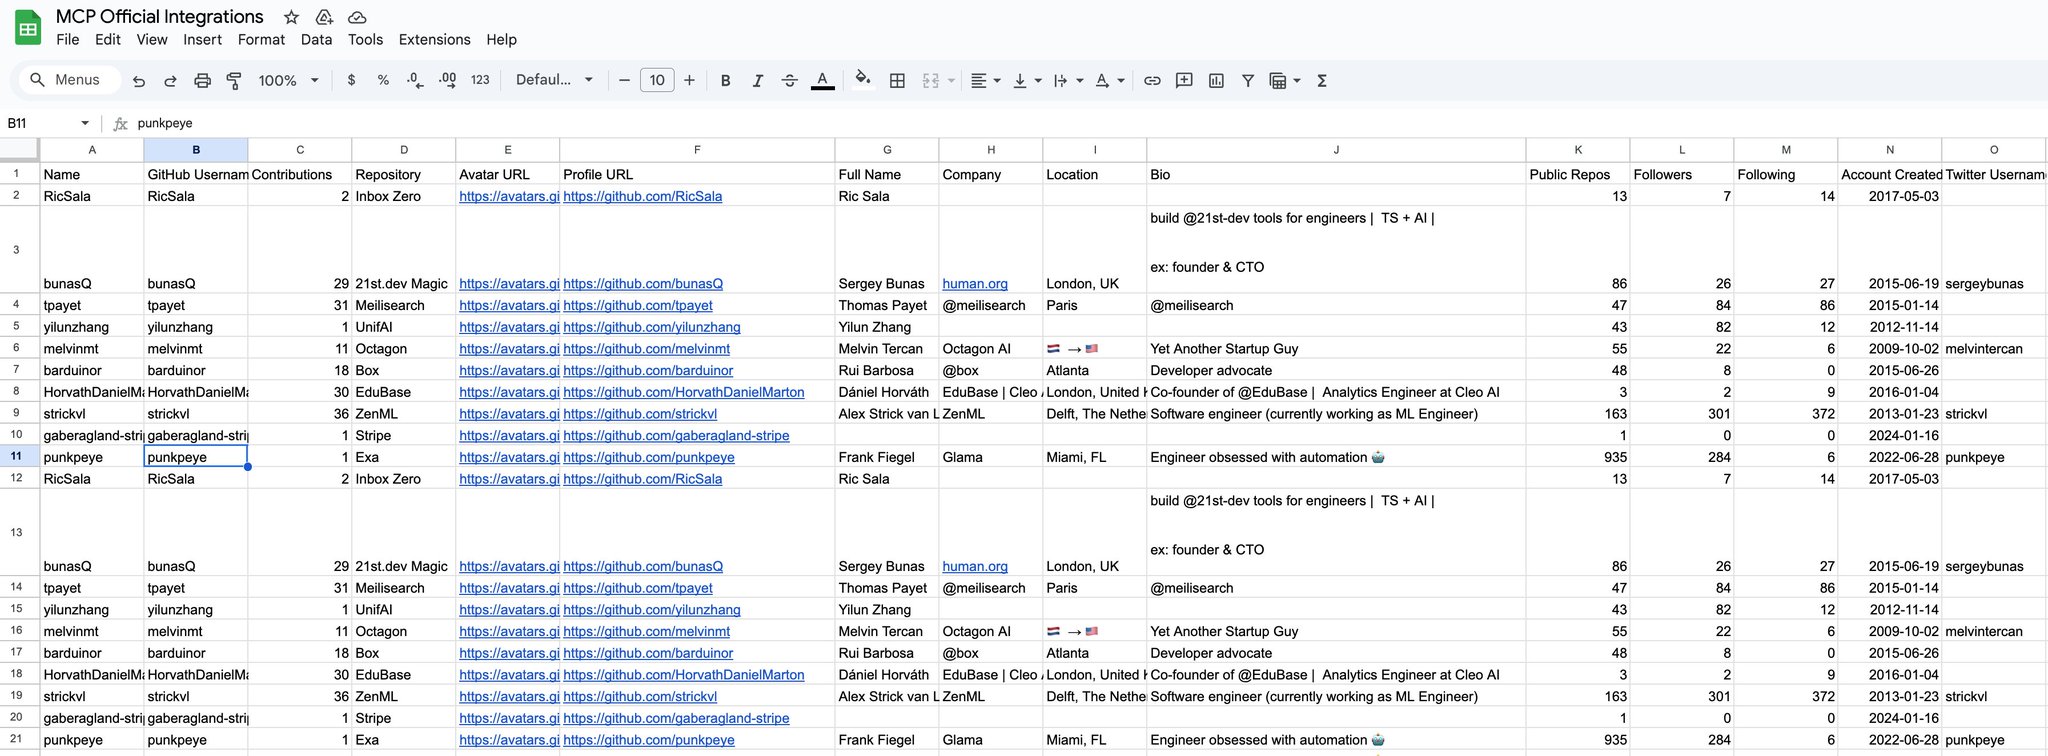Screen dimensions: 2048x756
Task: Check the cloud document status icon
Action: point(357,17)
